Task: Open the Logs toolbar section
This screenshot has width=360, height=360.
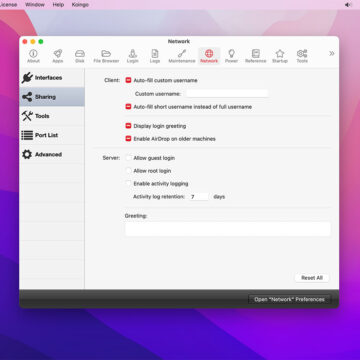Action: (x=155, y=56)
